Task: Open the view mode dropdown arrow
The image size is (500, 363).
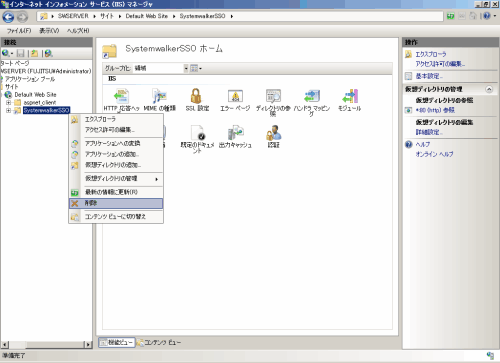Action: 200,69
